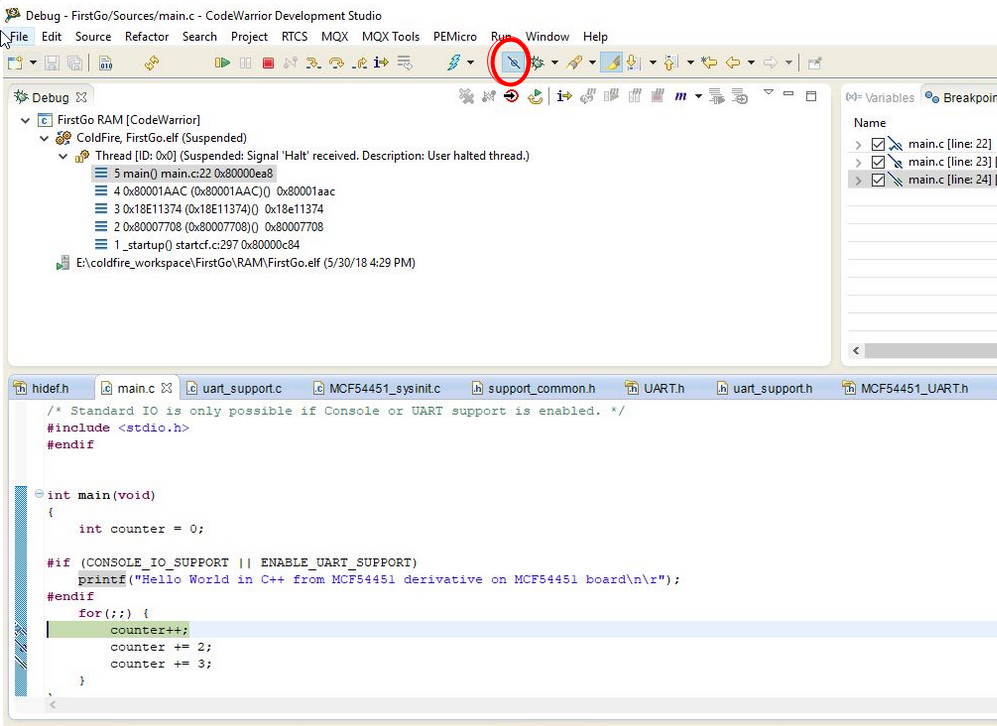Click Restart icon in Debug view
The height and width of the screenshot is (726, 997).
535,97
